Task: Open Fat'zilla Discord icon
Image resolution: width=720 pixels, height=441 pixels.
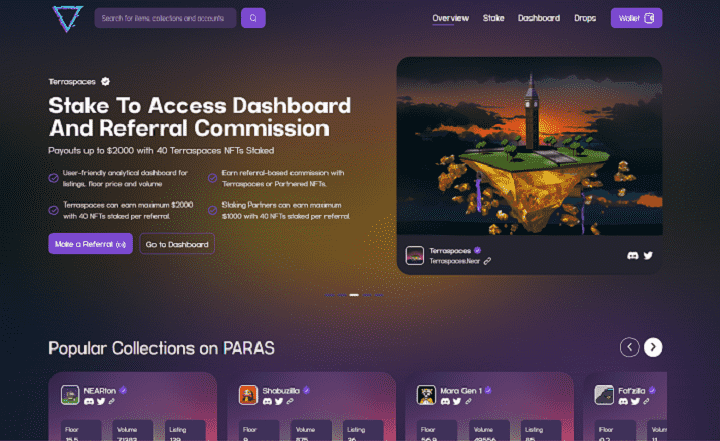Action: click(623, 401)
